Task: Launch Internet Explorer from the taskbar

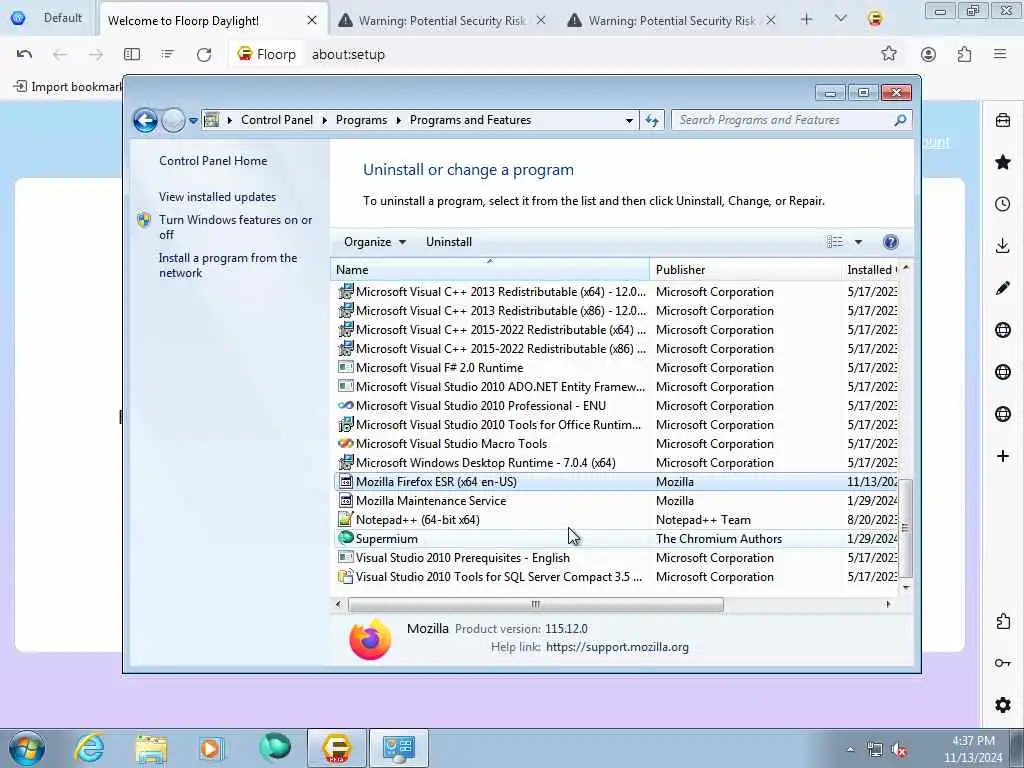Action: [89, 748]
